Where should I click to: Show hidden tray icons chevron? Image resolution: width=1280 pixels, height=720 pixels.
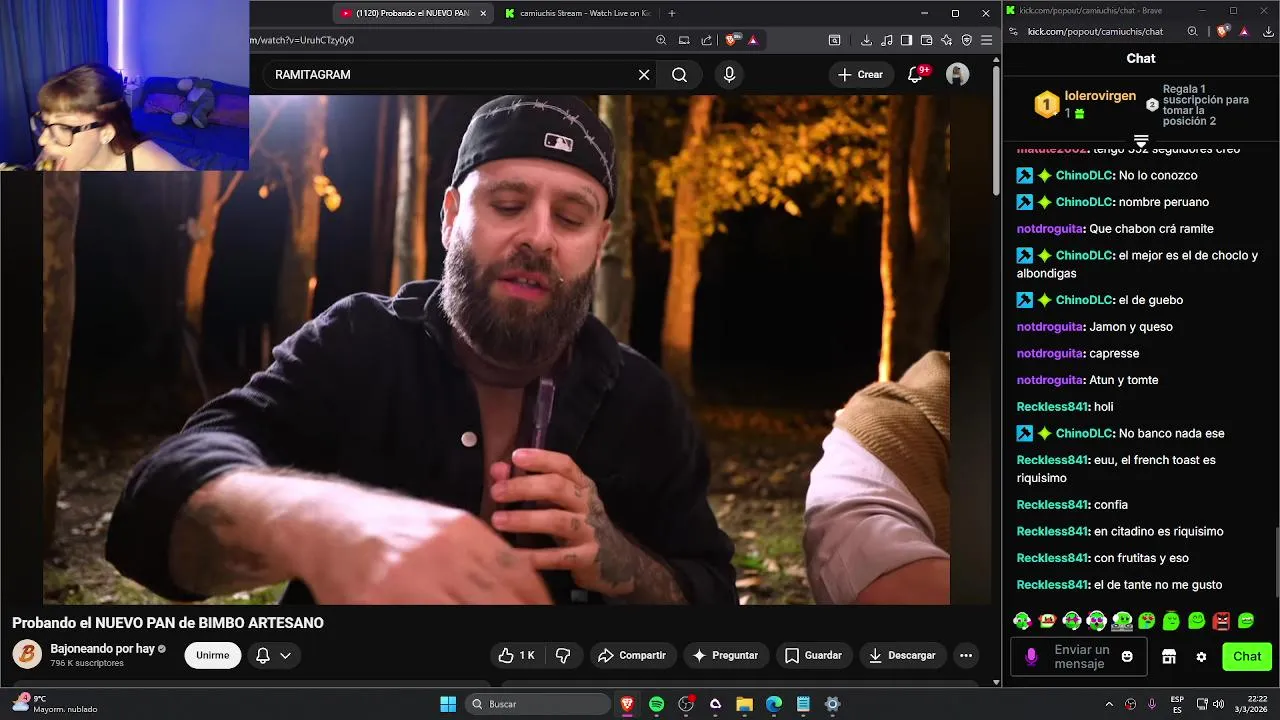point(1109,704)
